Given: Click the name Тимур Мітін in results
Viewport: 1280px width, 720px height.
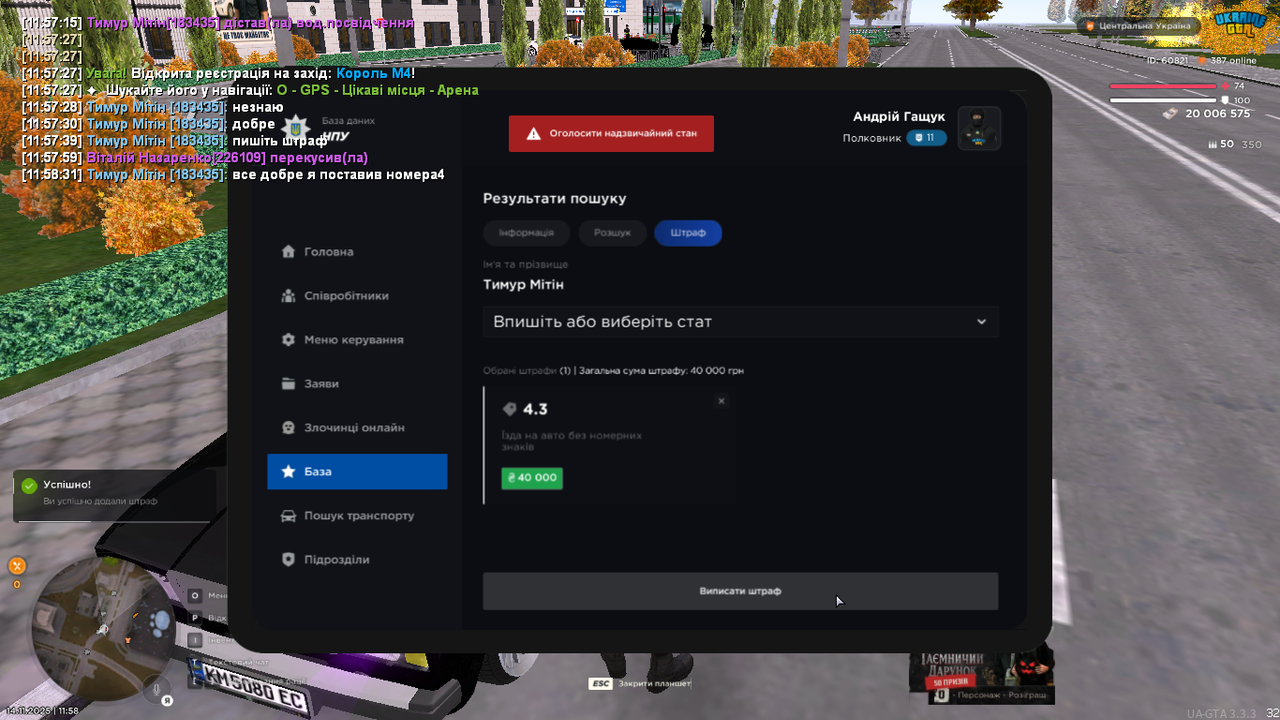Looking at the screenshot, I should click(x=523, y=285).
